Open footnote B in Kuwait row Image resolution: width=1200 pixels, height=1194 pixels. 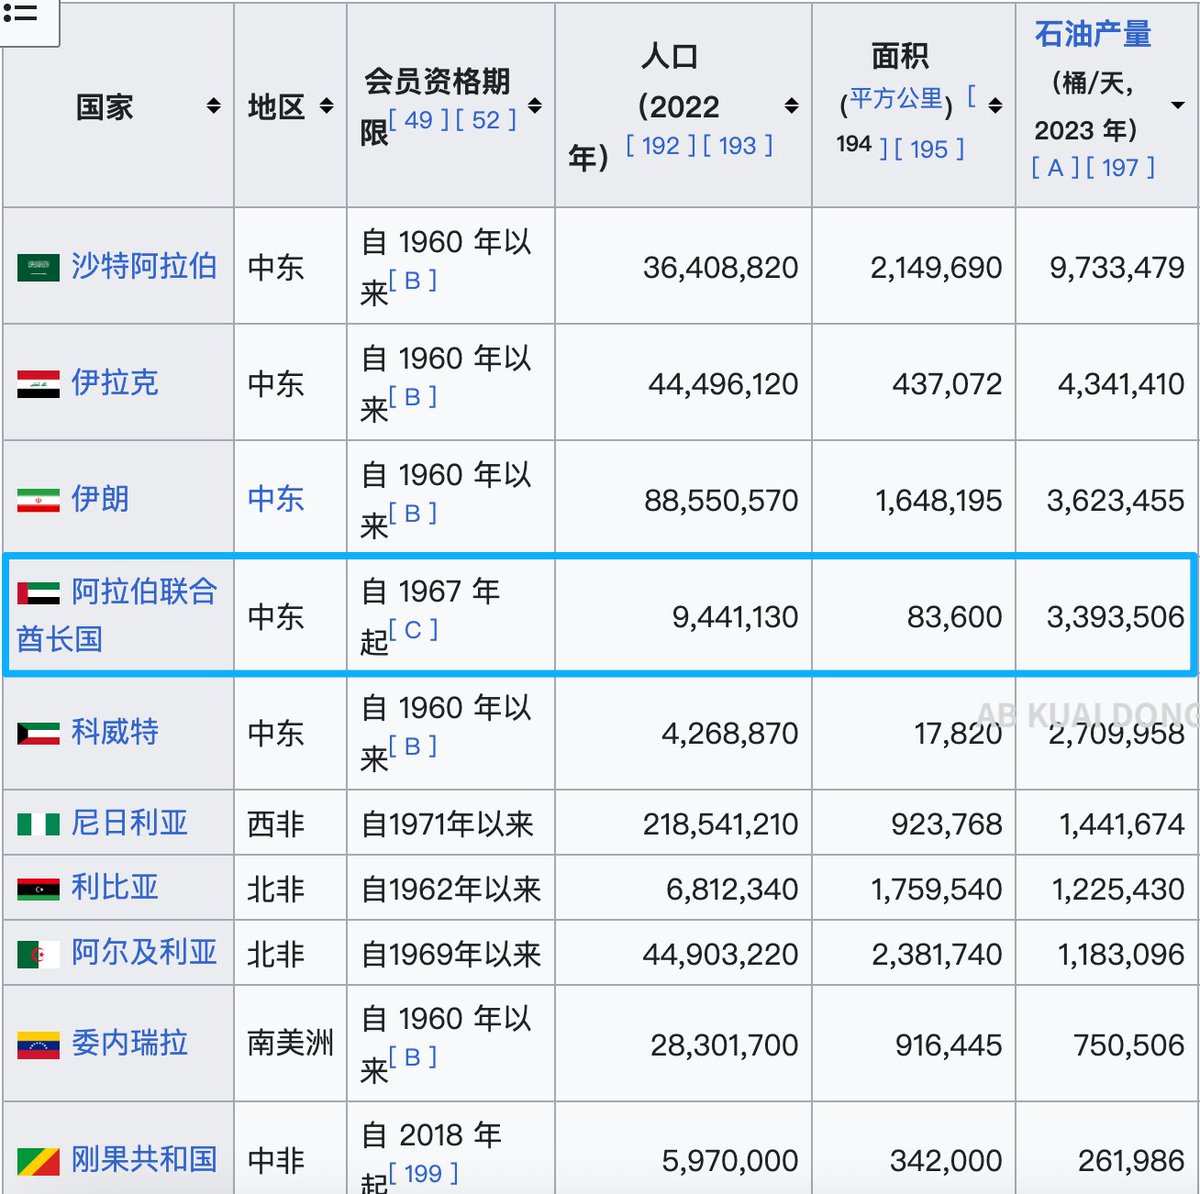(413, 746)
